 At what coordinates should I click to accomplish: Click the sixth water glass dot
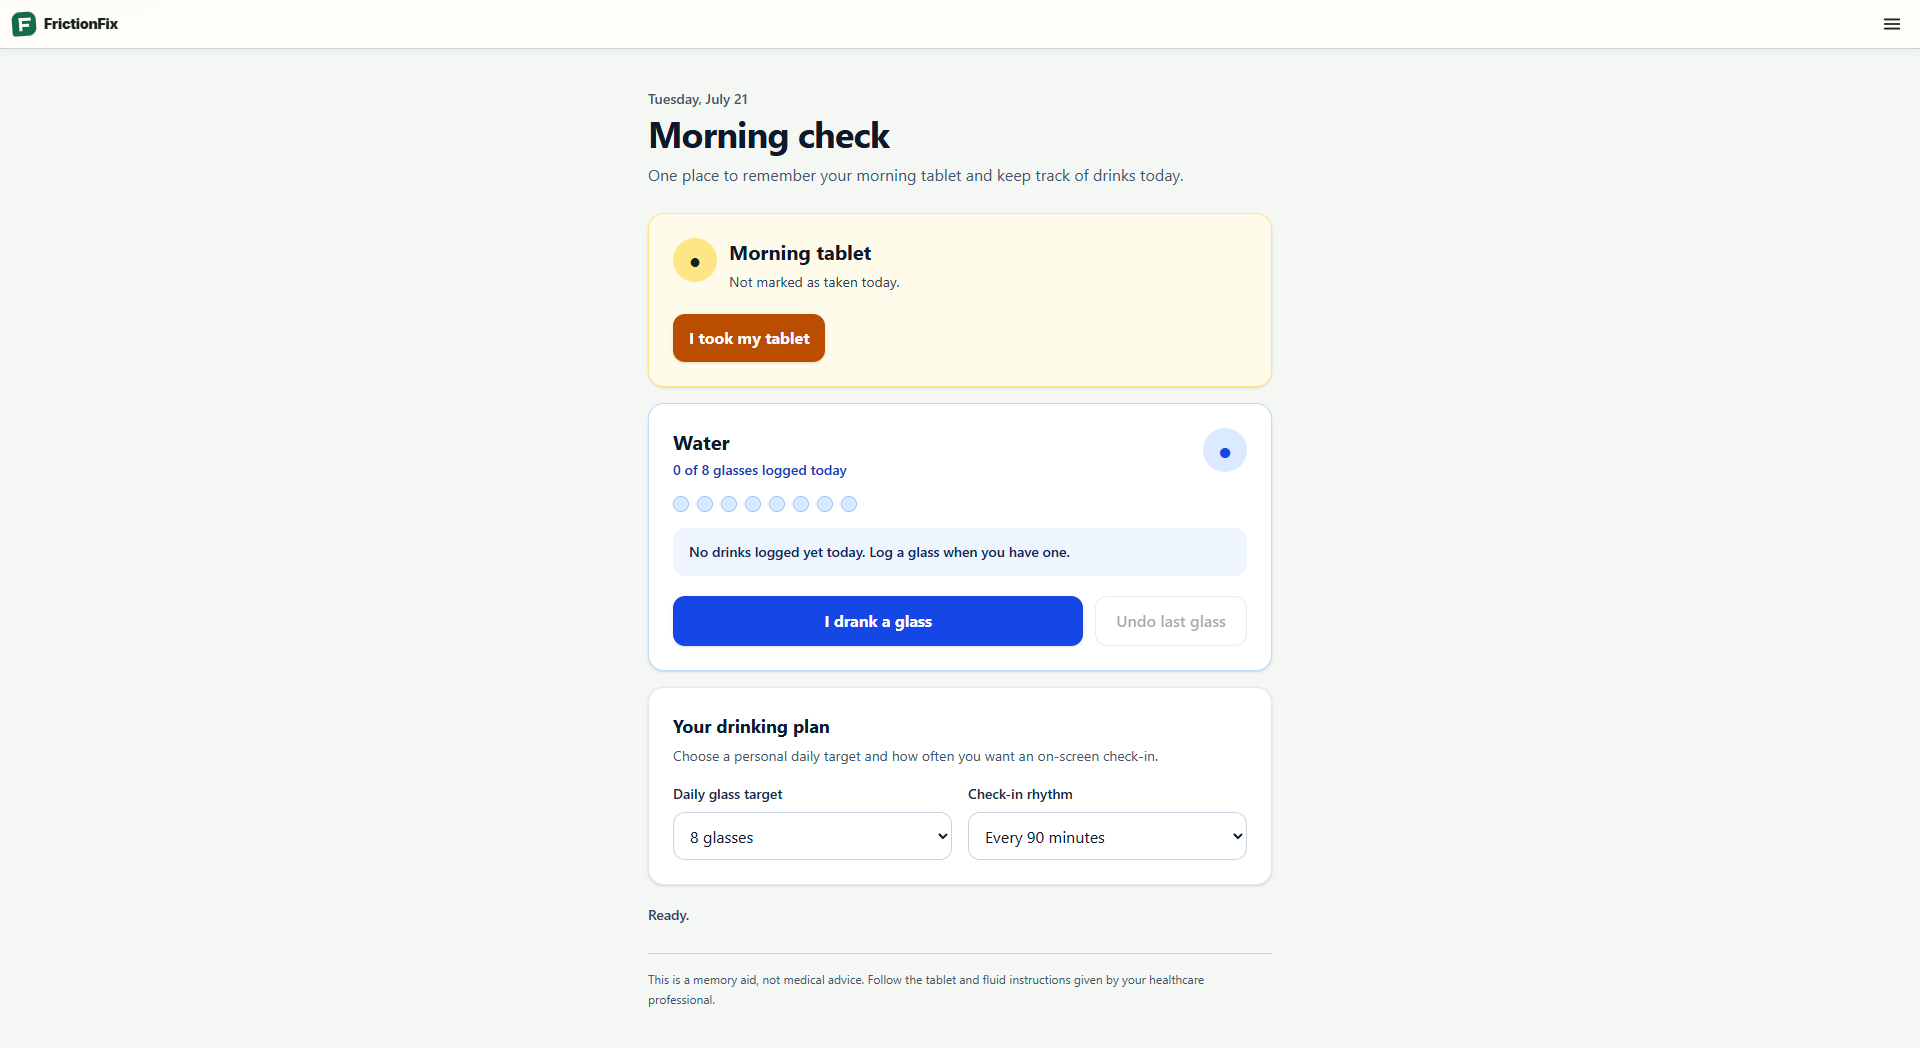(801, 504)
